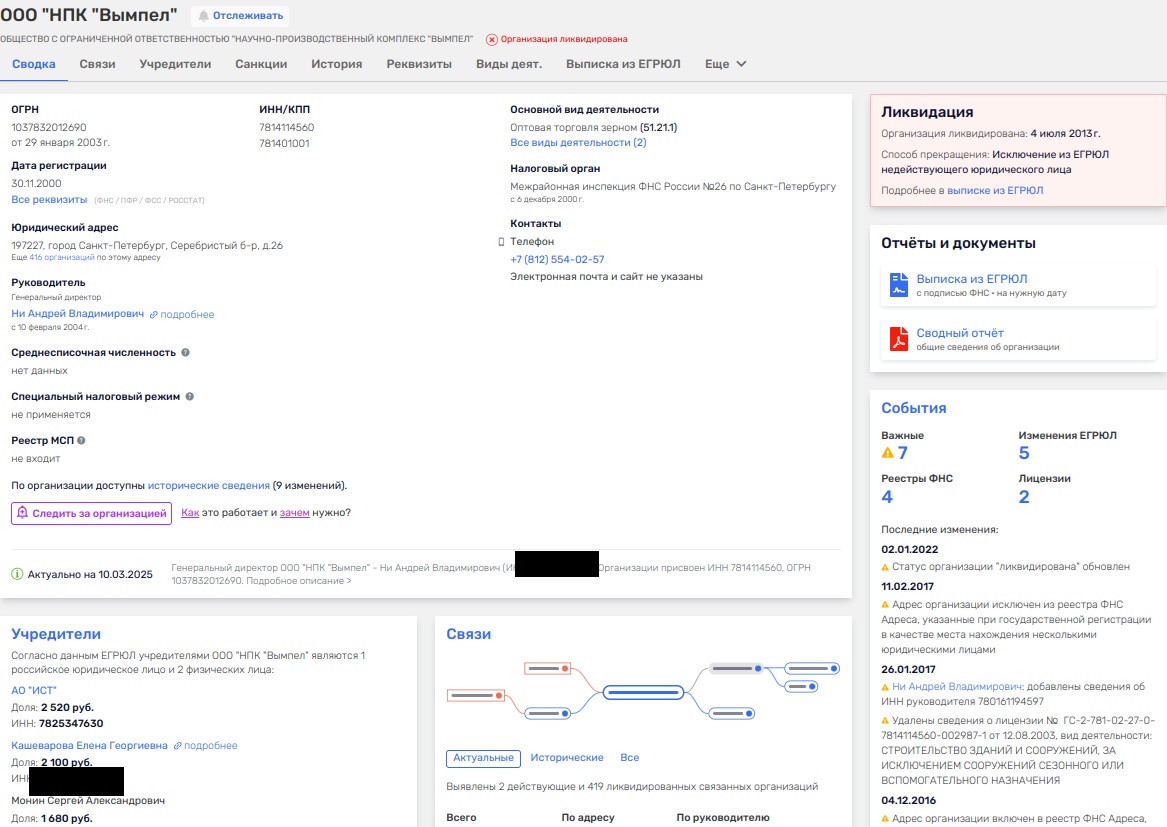Select the Актуальные filter
This screenshot has width=1167, height=827.
click(483, 758)
